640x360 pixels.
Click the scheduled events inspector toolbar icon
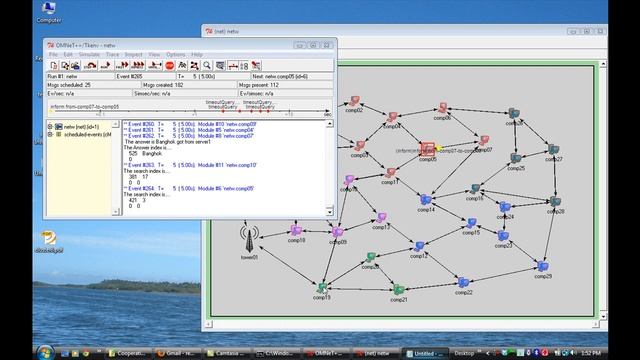[x=220, y=65]
